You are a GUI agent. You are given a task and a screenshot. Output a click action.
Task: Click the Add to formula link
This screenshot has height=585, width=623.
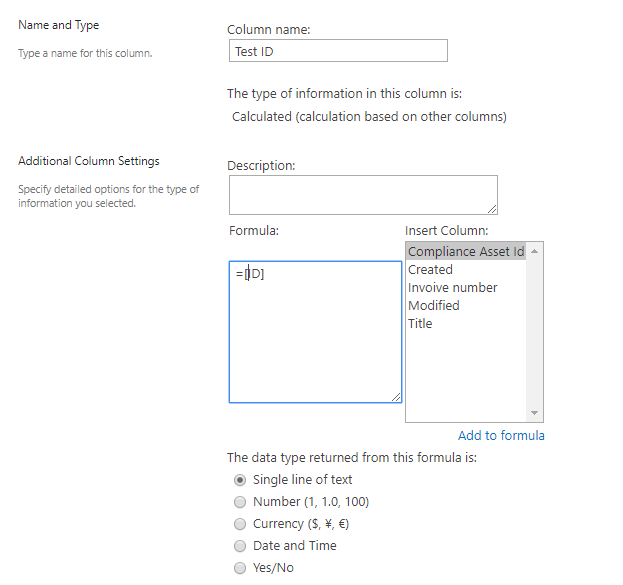coord(501,436)
